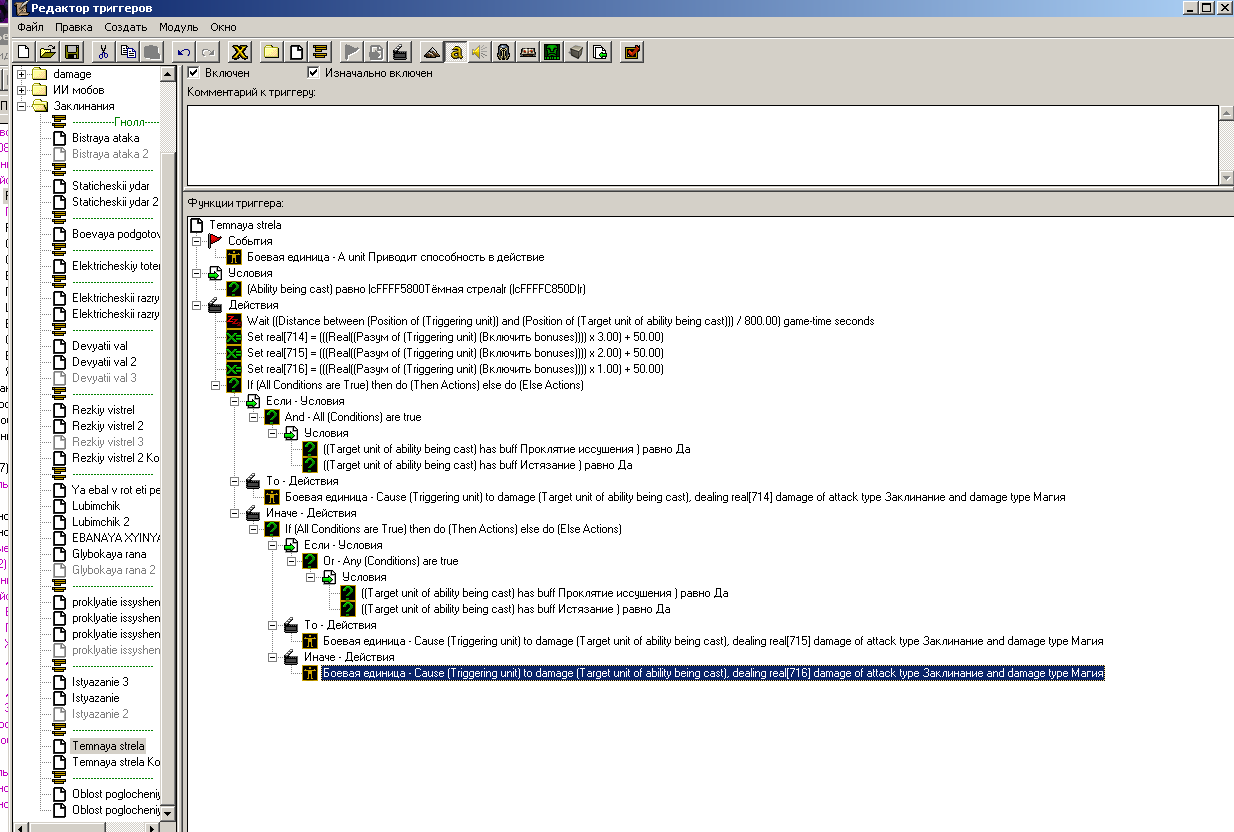Select the Bistraya ataka trigger
The image size is (1234, 832).
(105, 138)
